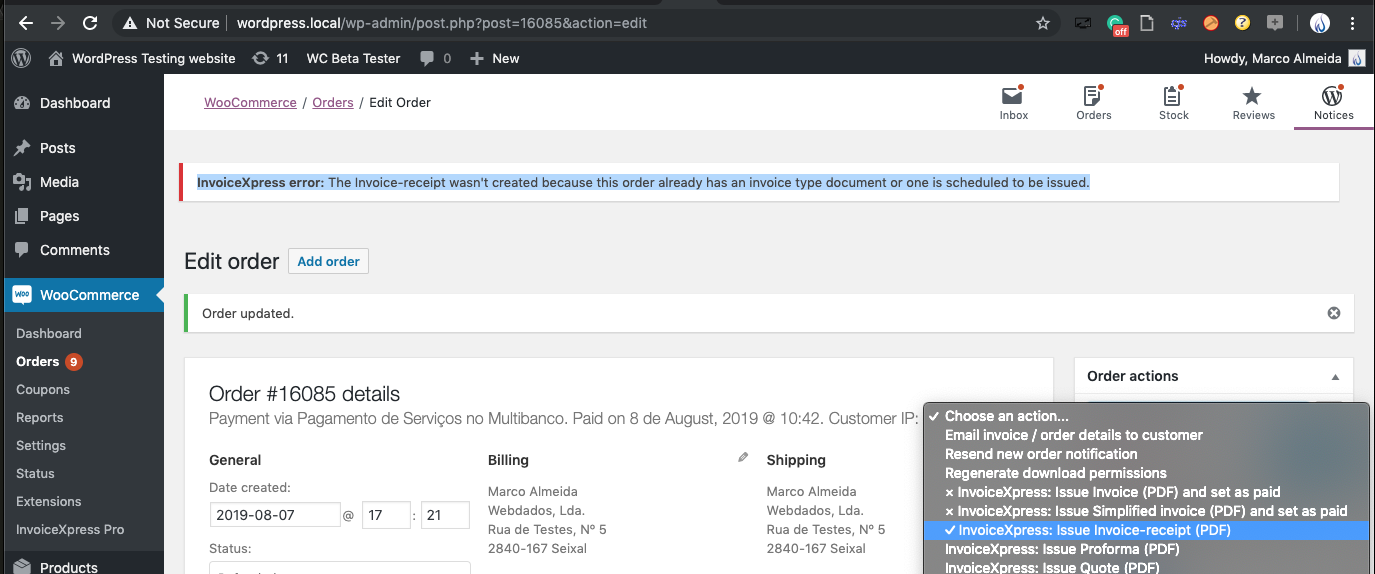The height and width of the screenshot is (574, 1375).
Task: Click the Not Secure site warning
Action: [x=171, y=23]
